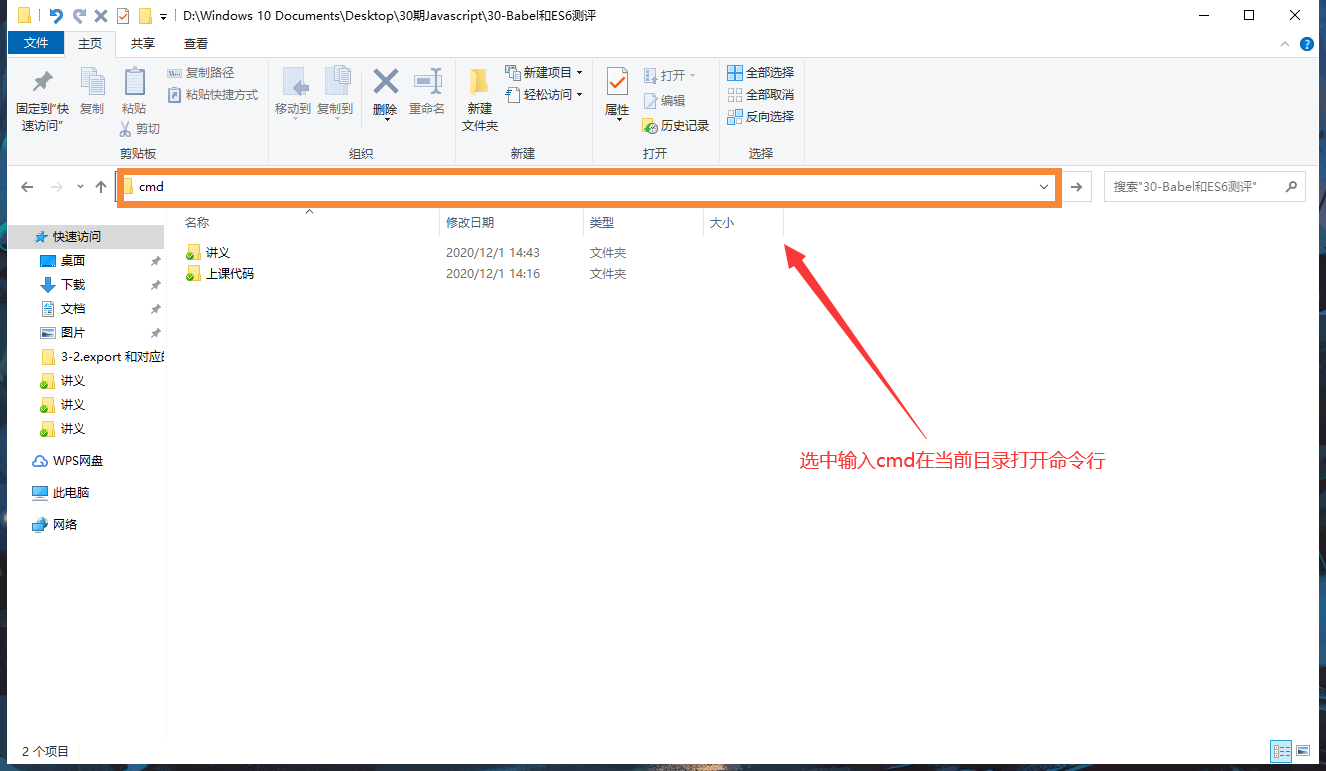Expand address bar history dropdown
This screenshot has width=1326, height=771.
pyautogui.click(x=1044, y=187)
